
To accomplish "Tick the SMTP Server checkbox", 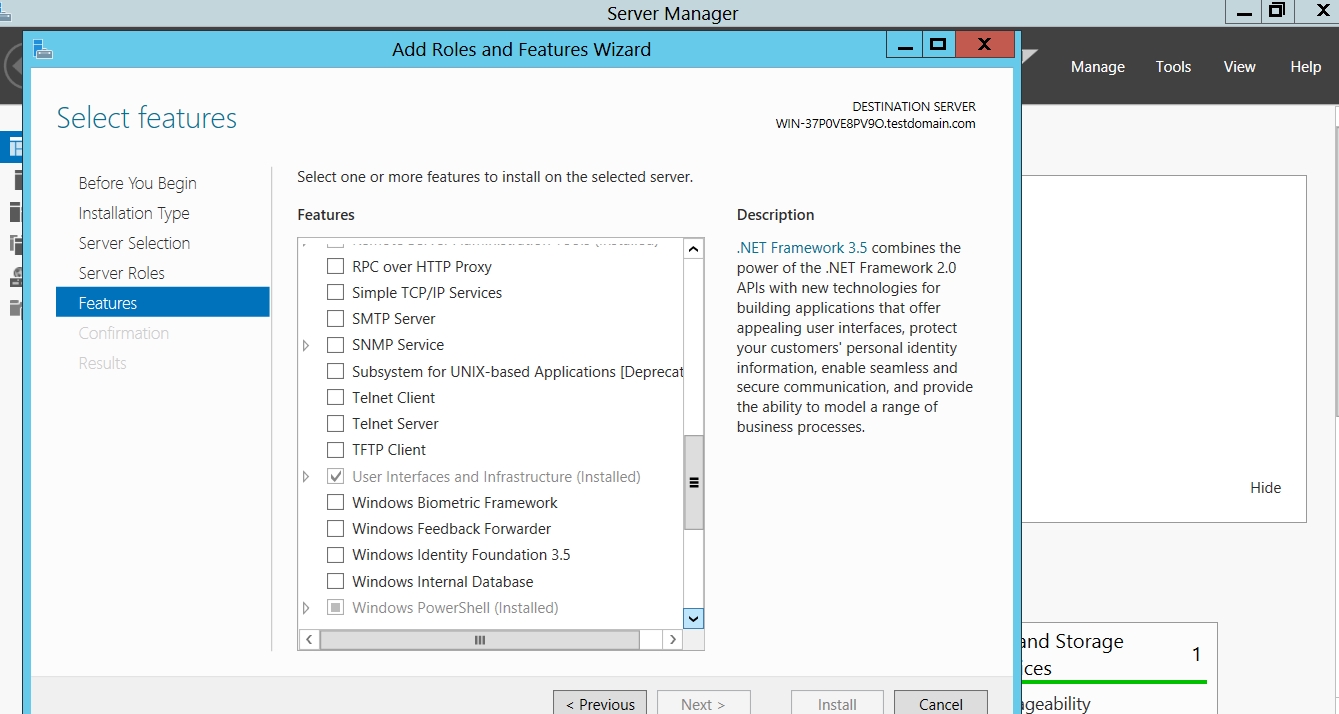I will [x=336, y=319].
